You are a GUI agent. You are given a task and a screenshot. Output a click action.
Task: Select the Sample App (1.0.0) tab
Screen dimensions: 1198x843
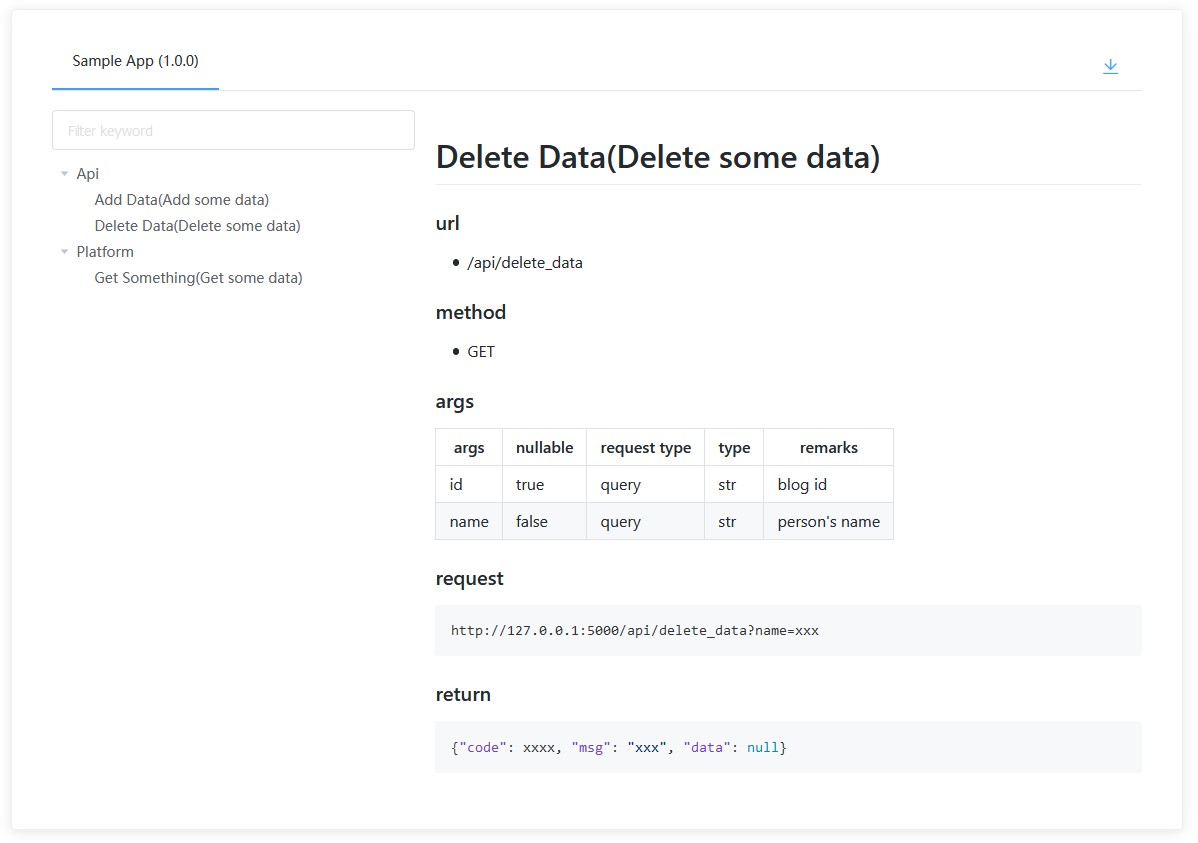tap(135, 61)
